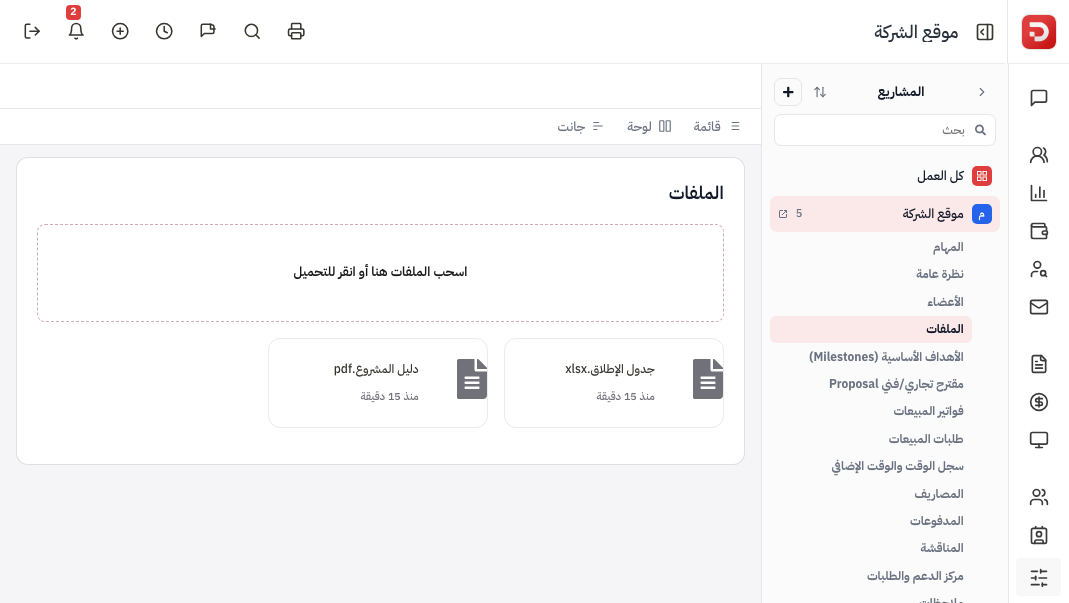Open طلبات المبيعات section
Viewport: 1069px width, 603px height.
tap(926, 439)
